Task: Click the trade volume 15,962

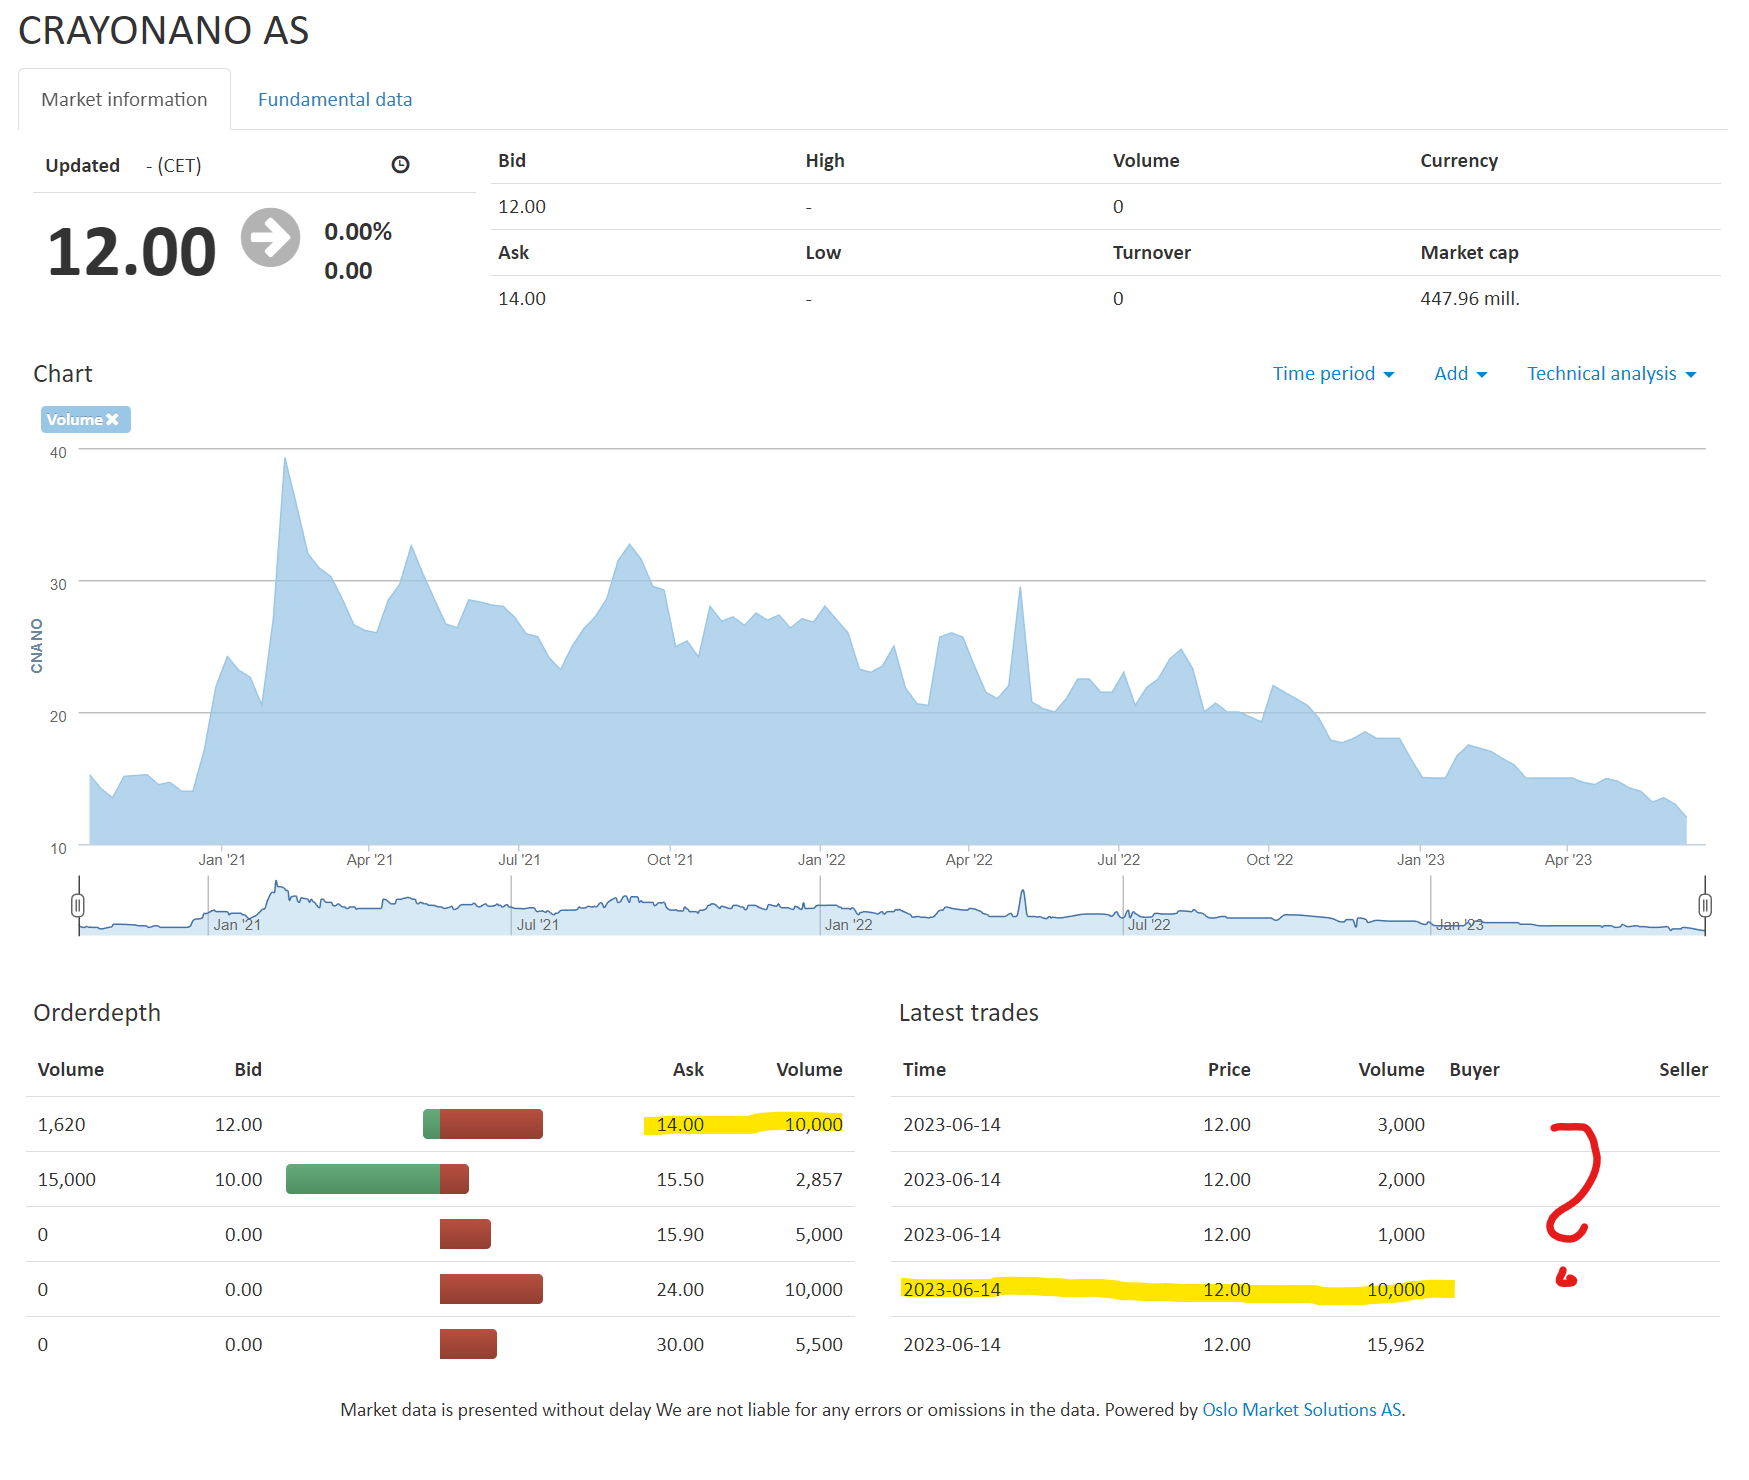Action: (1396, 1344)
